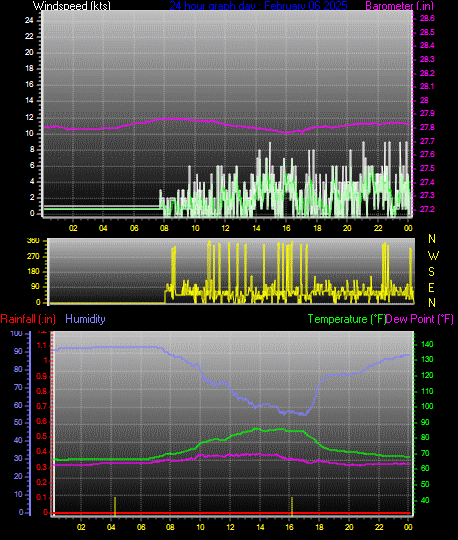Image resolution: width=458 pixels, height=540 pixels.
Task: Click the "28" barometer scale value
Action: [424, 100]
